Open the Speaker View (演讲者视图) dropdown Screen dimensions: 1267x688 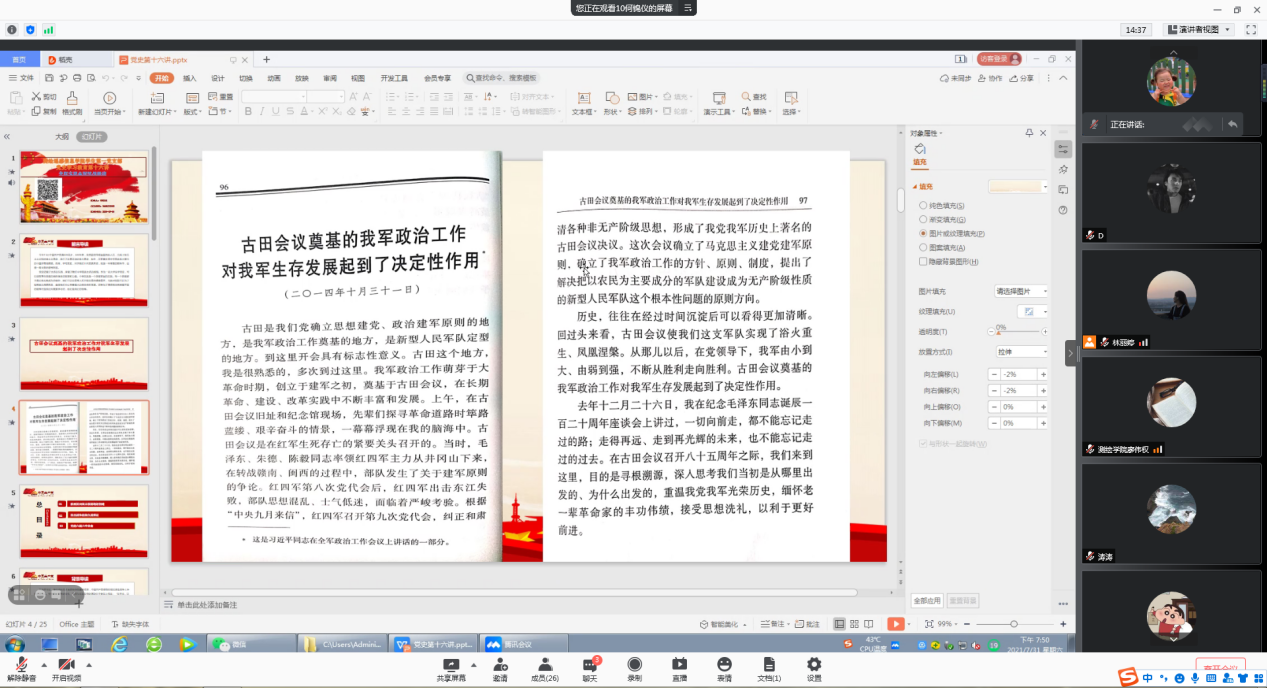(1201, 30)
